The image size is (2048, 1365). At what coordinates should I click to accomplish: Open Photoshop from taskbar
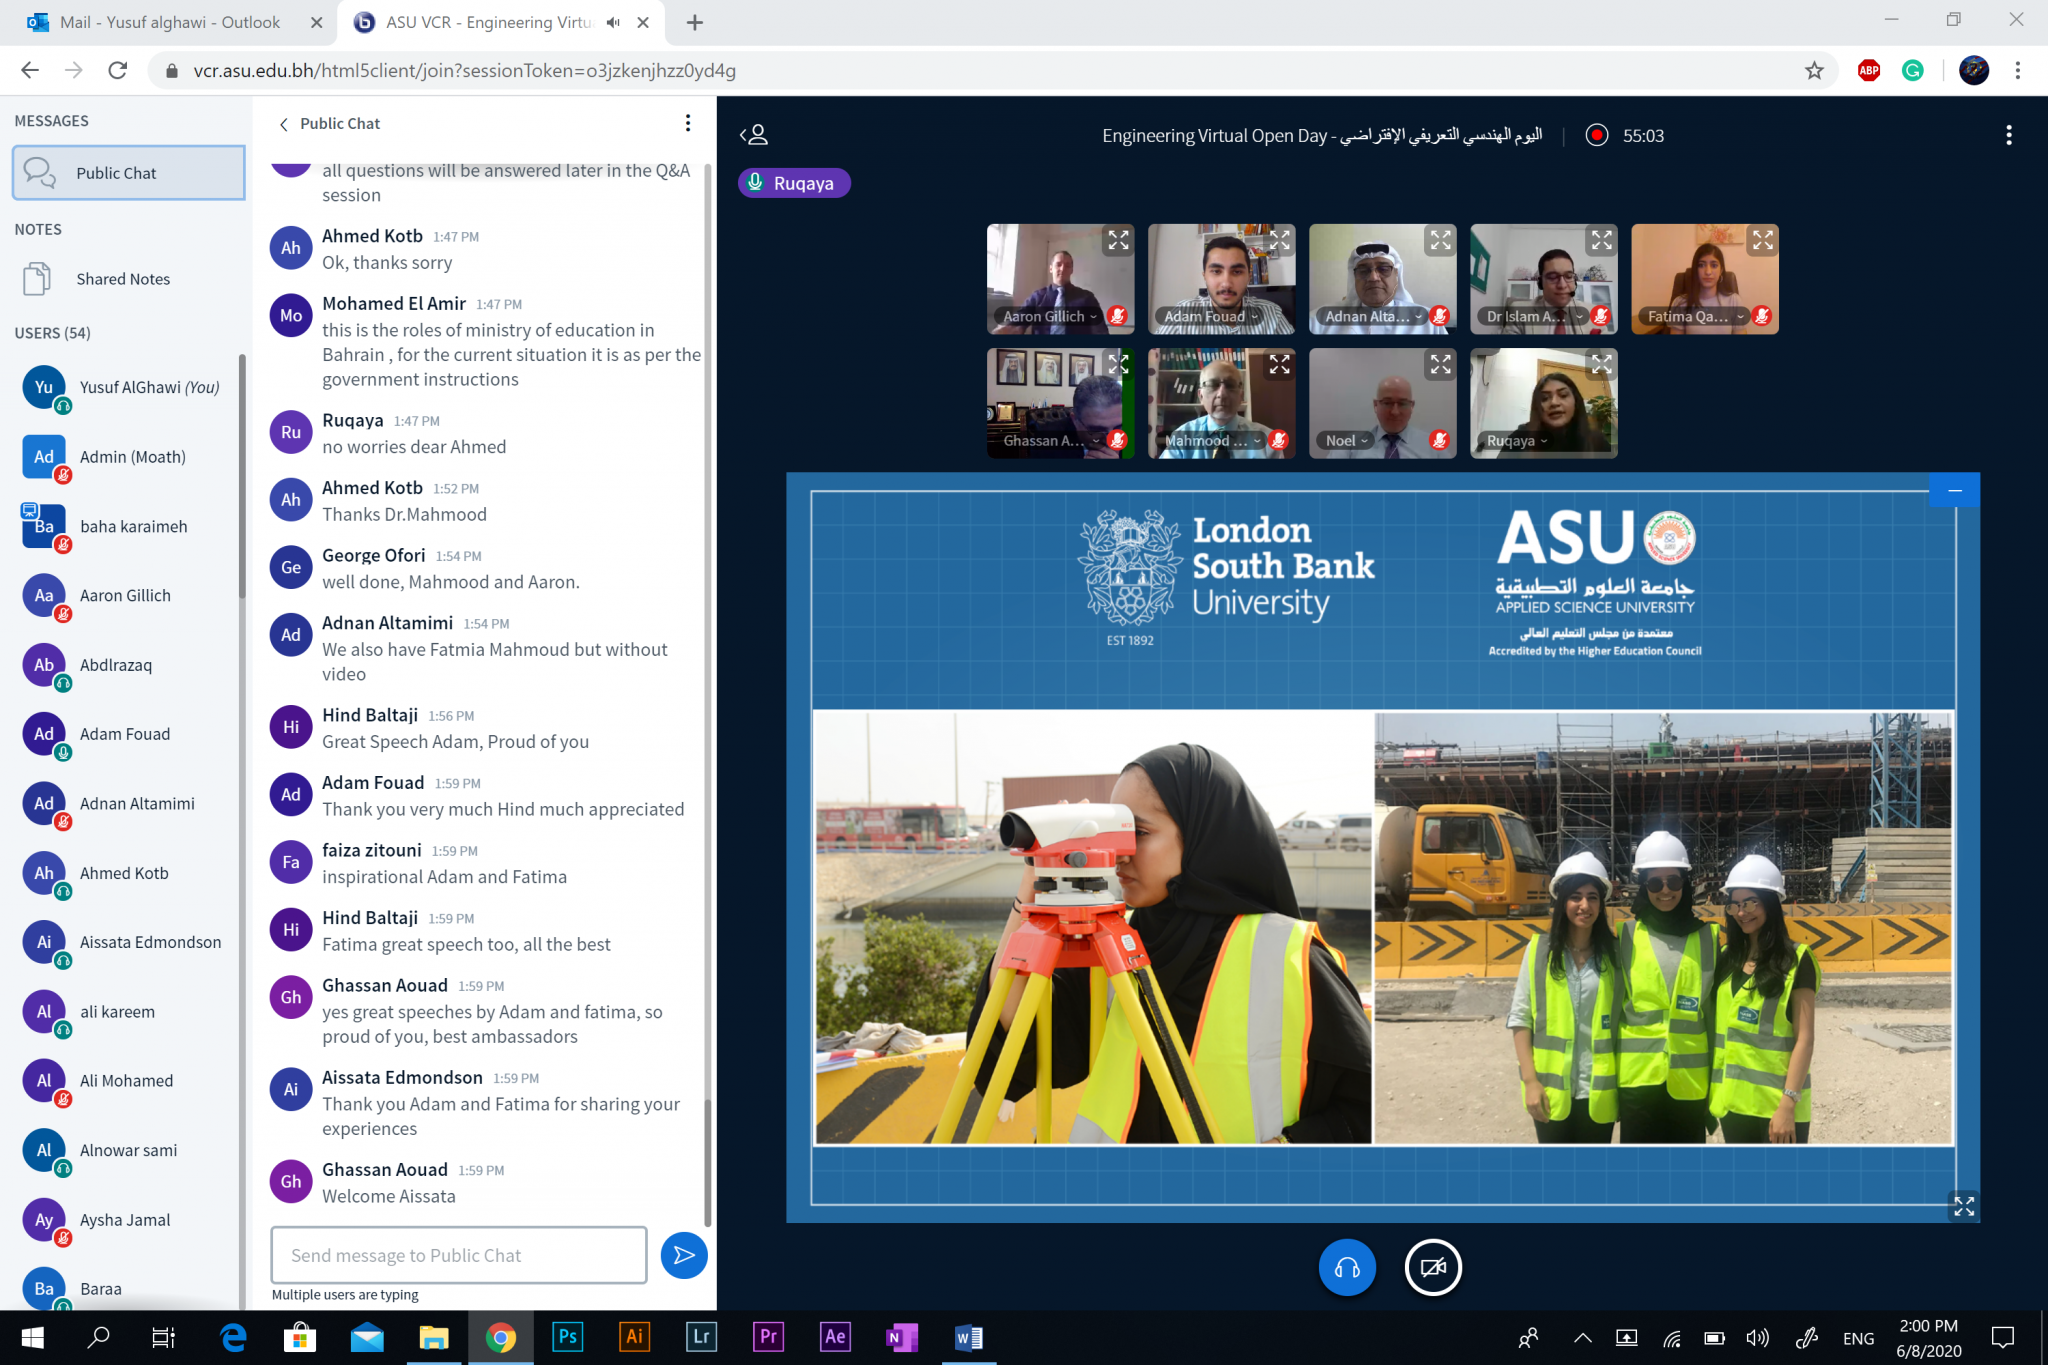point(567,1337)
